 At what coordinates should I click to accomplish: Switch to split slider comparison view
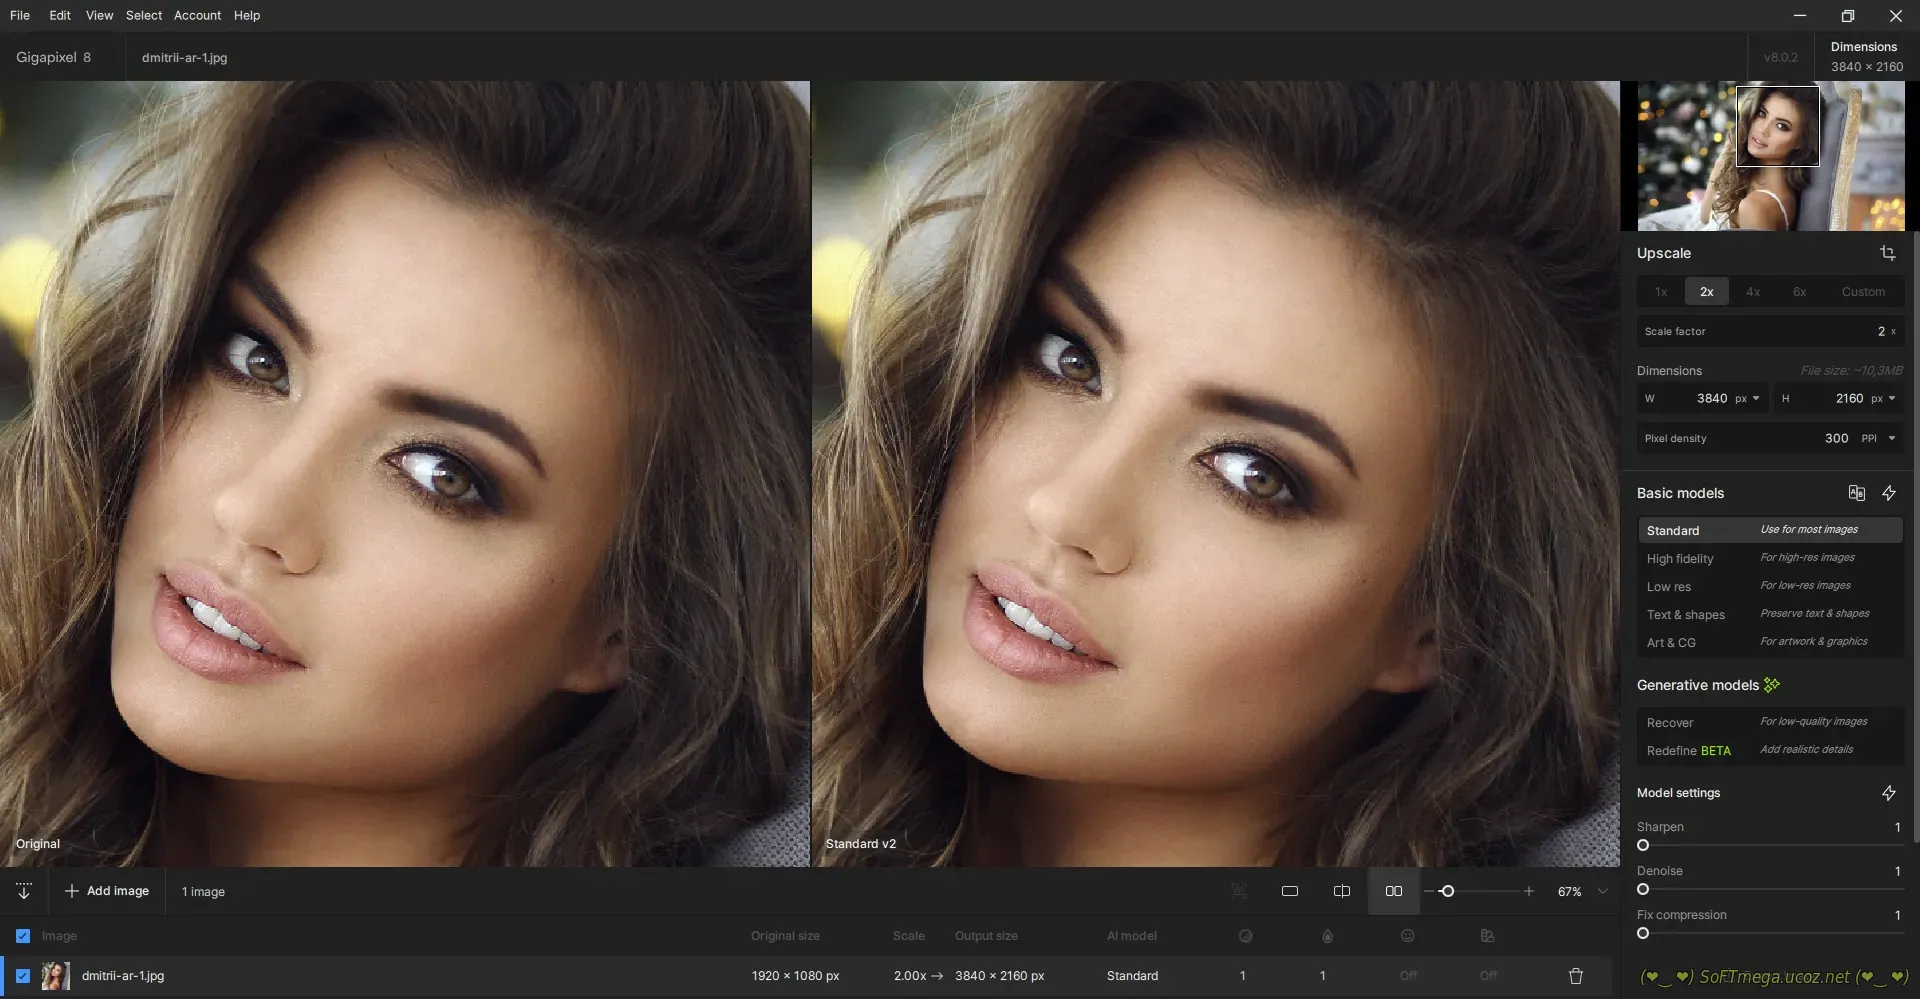(x=1342, y=891)
